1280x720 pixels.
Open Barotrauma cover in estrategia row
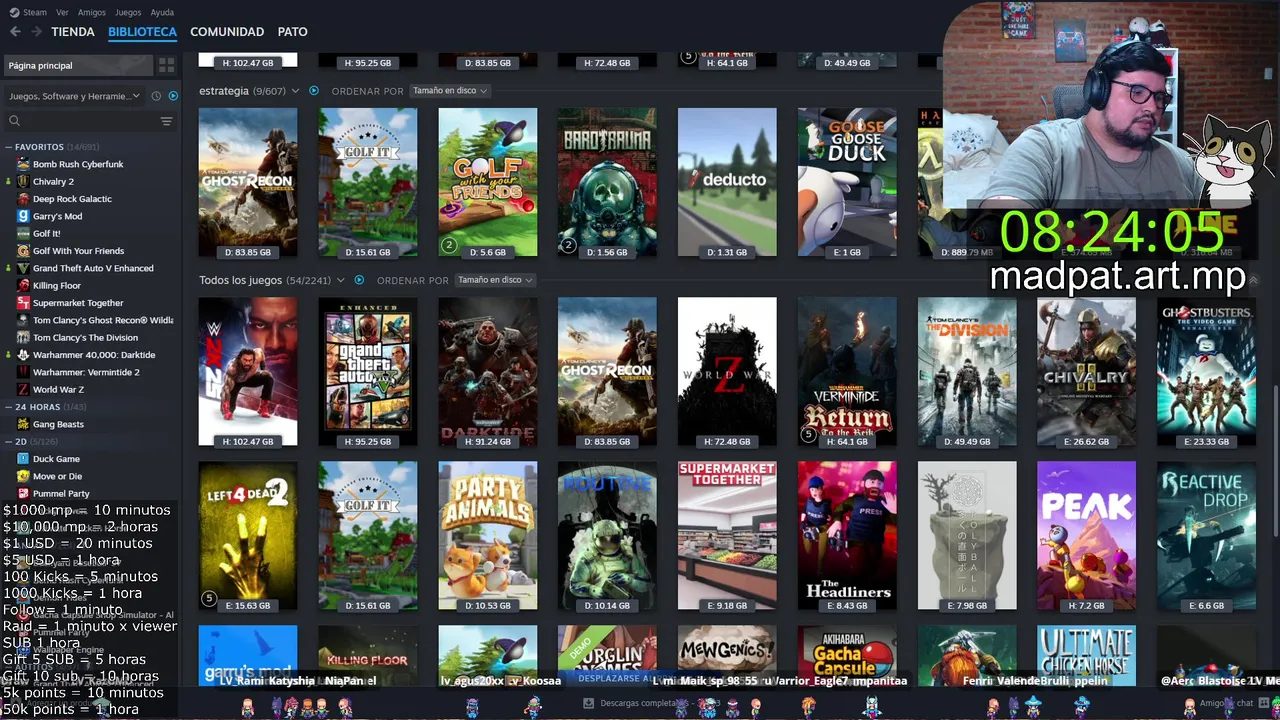coord(607,182)
